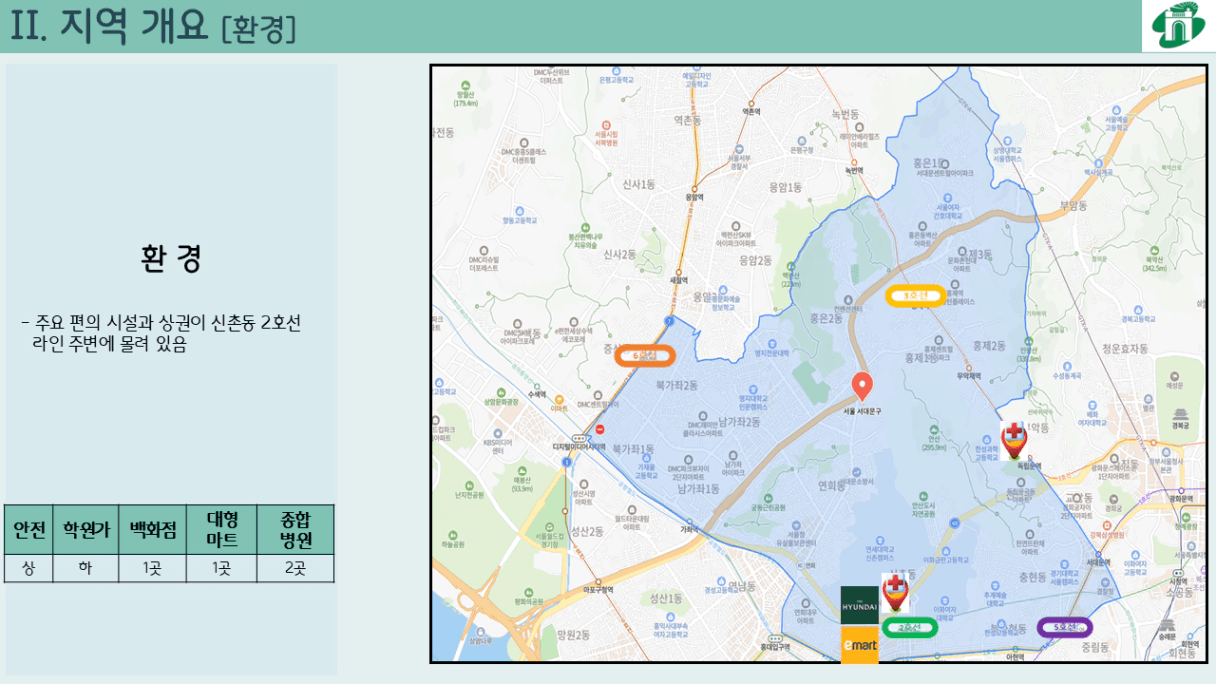Click the 연희동 map label
This screenshot has height=684, width=1216.
click(832, 485)
